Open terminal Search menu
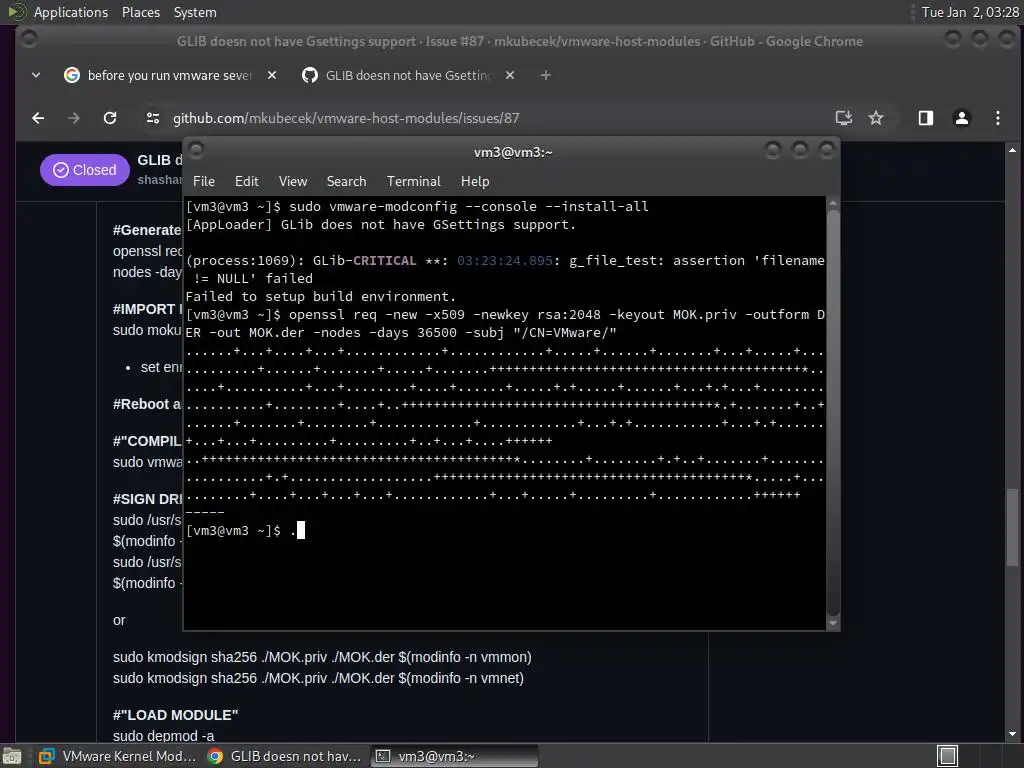The image size is (1024, 768). [x=346, y=182]
